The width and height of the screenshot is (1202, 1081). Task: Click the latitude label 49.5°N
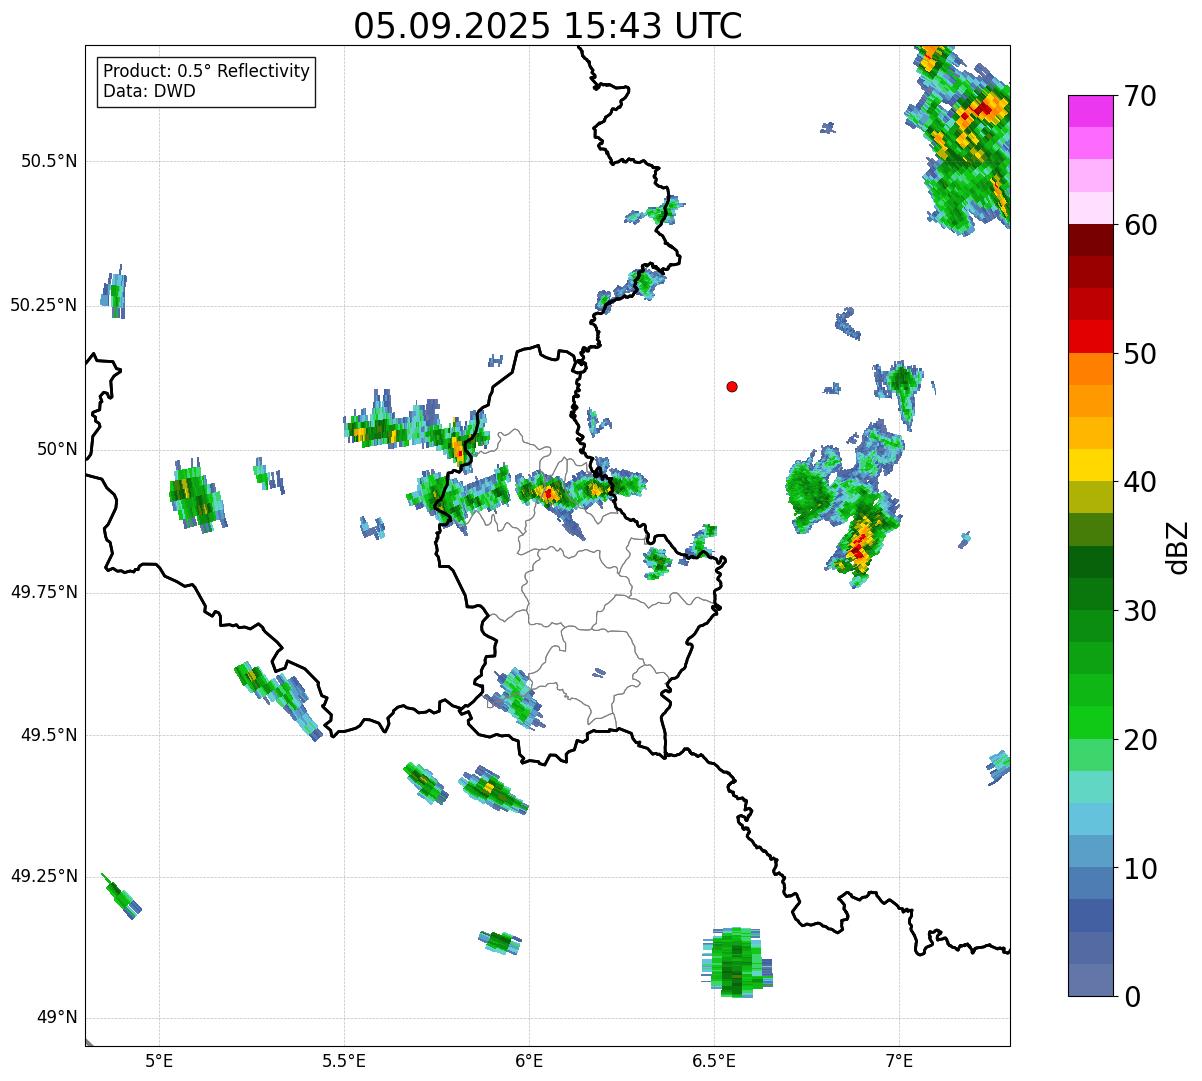click(x=49, y=735)
